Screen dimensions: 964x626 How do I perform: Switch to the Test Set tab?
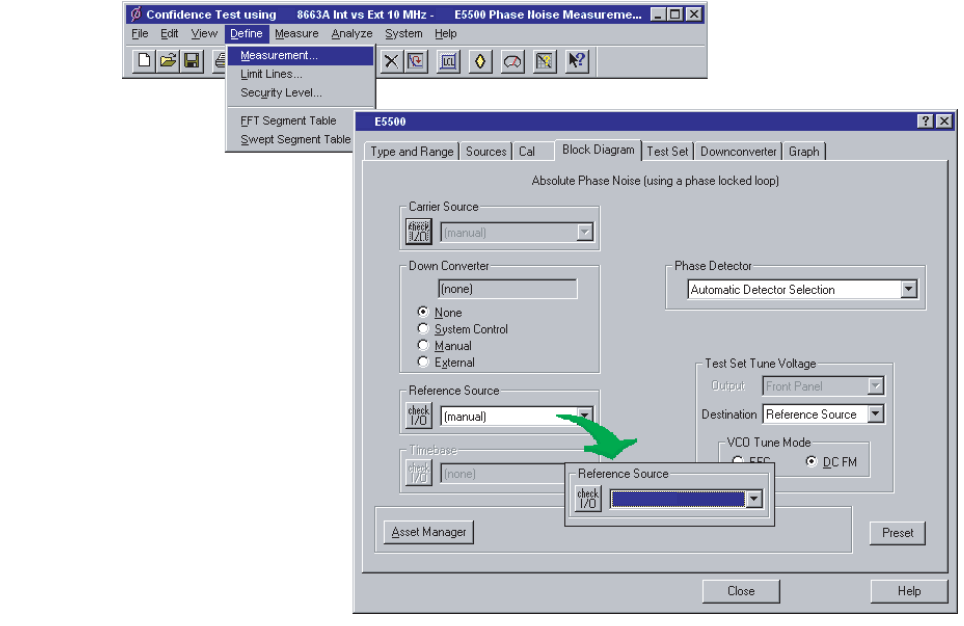coord(667,151)
